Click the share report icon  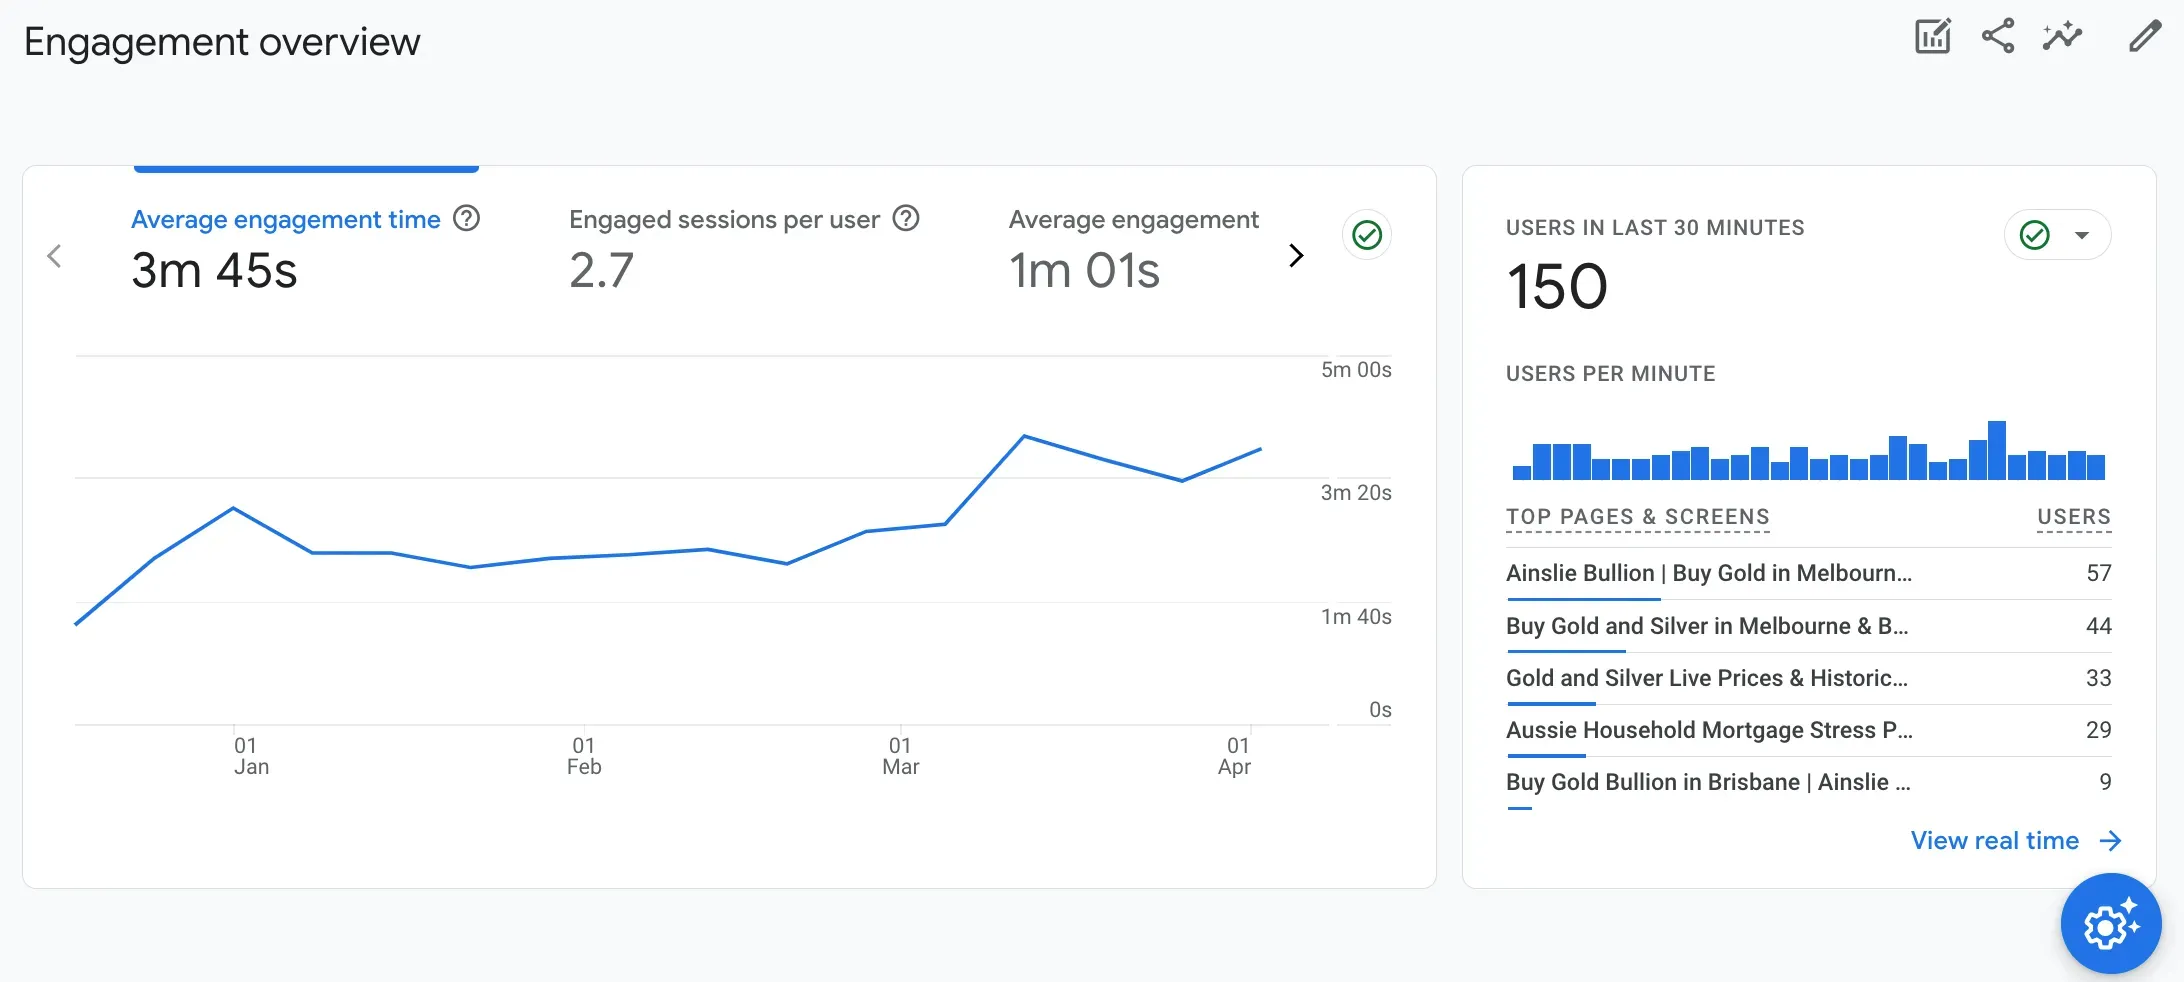point(1998,37)
